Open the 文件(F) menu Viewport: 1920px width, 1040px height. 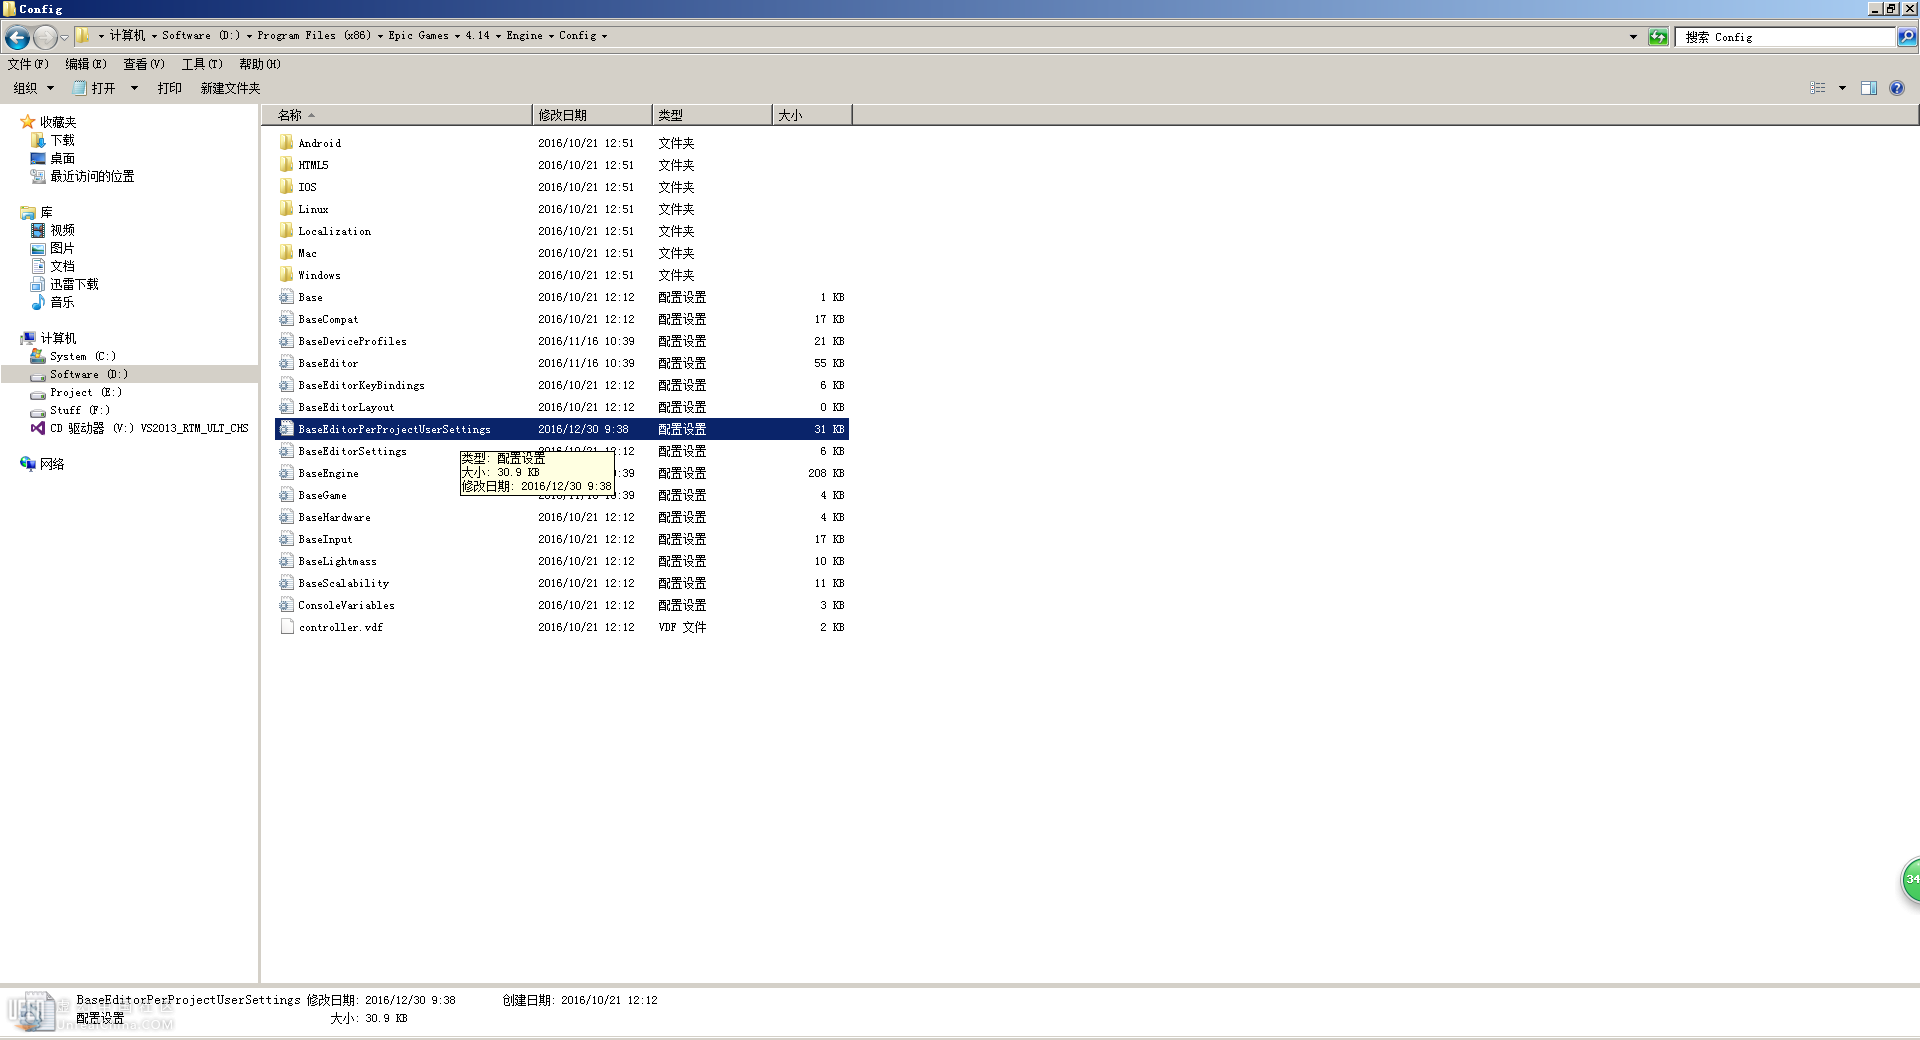[x=28, y=64]
